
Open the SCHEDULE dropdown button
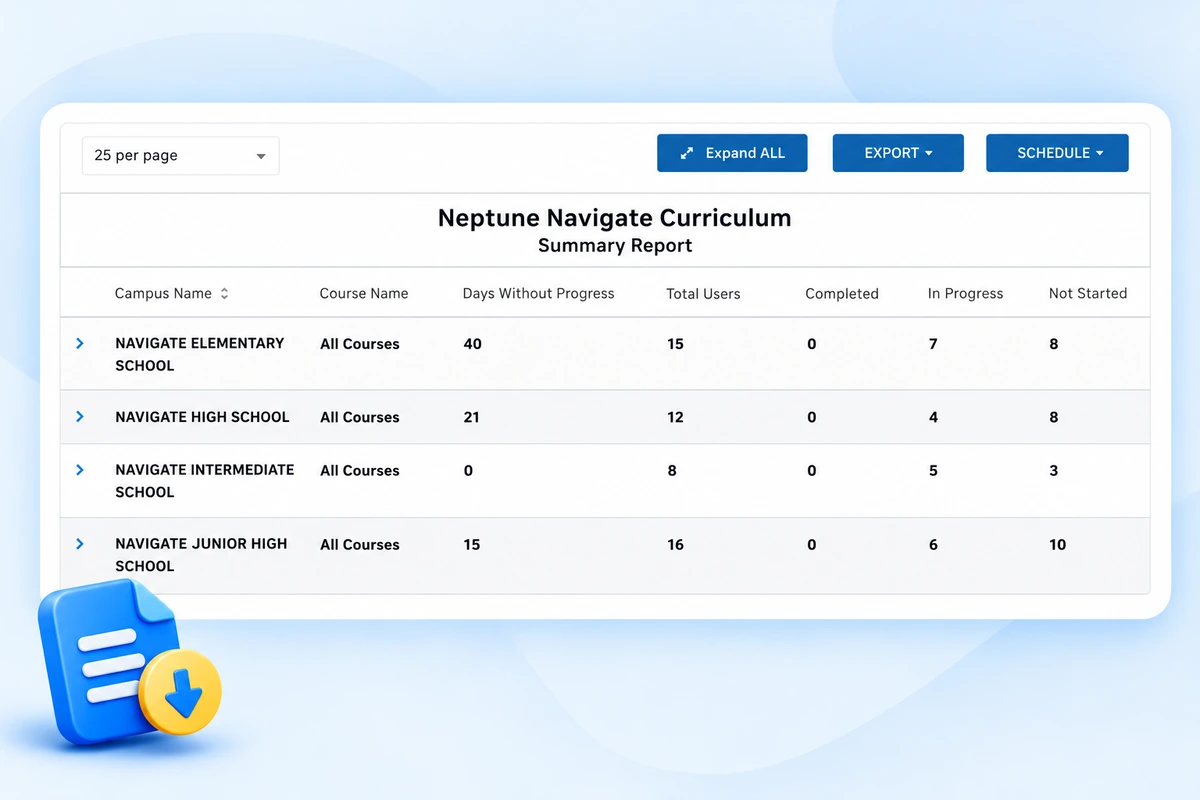1057,153
